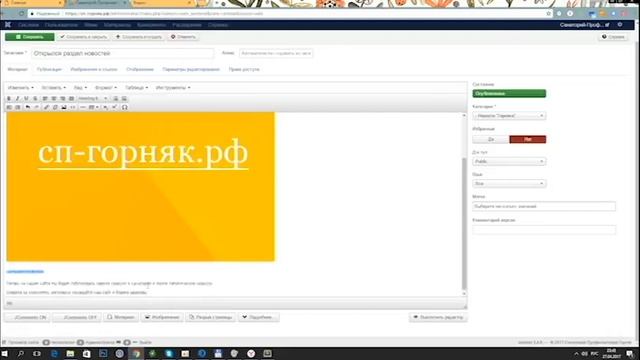Click the horizontal line icon in toolbar

(x=83, y=107)
